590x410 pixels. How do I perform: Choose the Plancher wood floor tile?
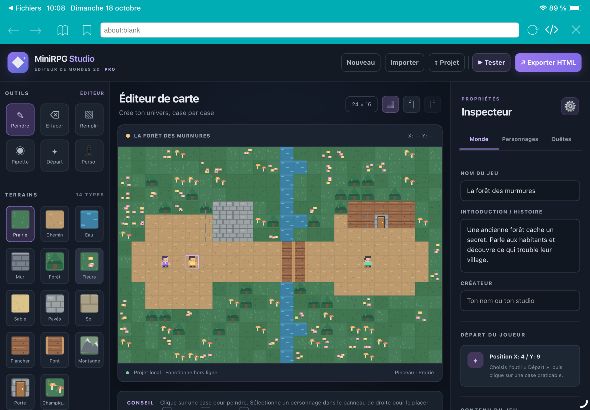(x=20, y=350)
